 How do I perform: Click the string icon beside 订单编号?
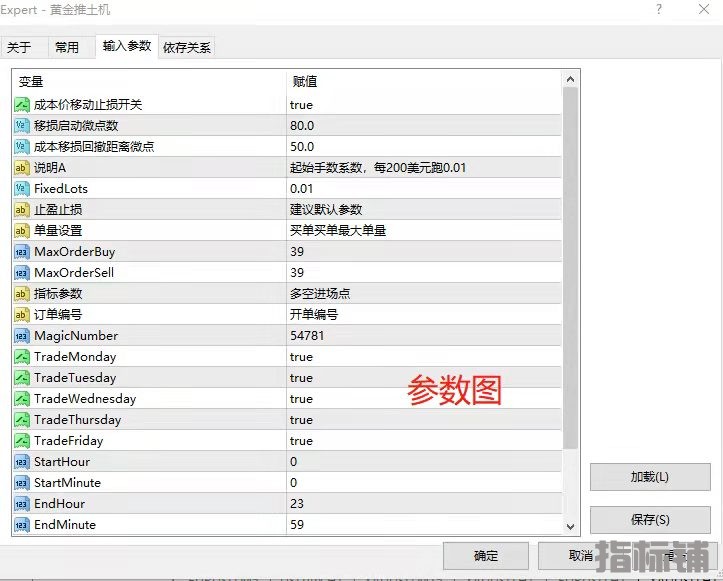(22, 314)
